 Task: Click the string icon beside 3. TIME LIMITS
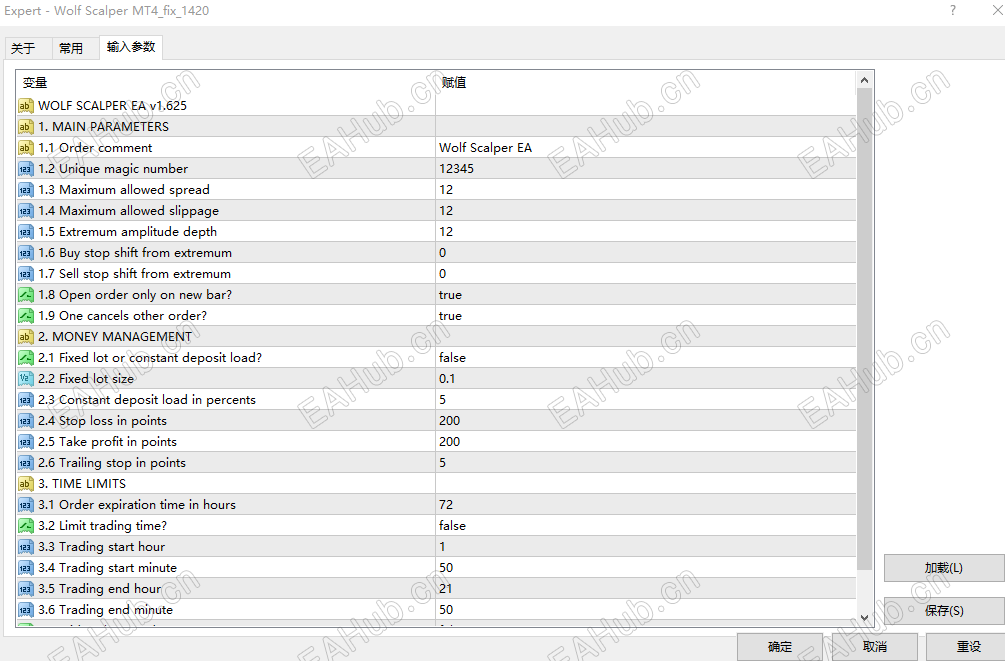[26, 484]
